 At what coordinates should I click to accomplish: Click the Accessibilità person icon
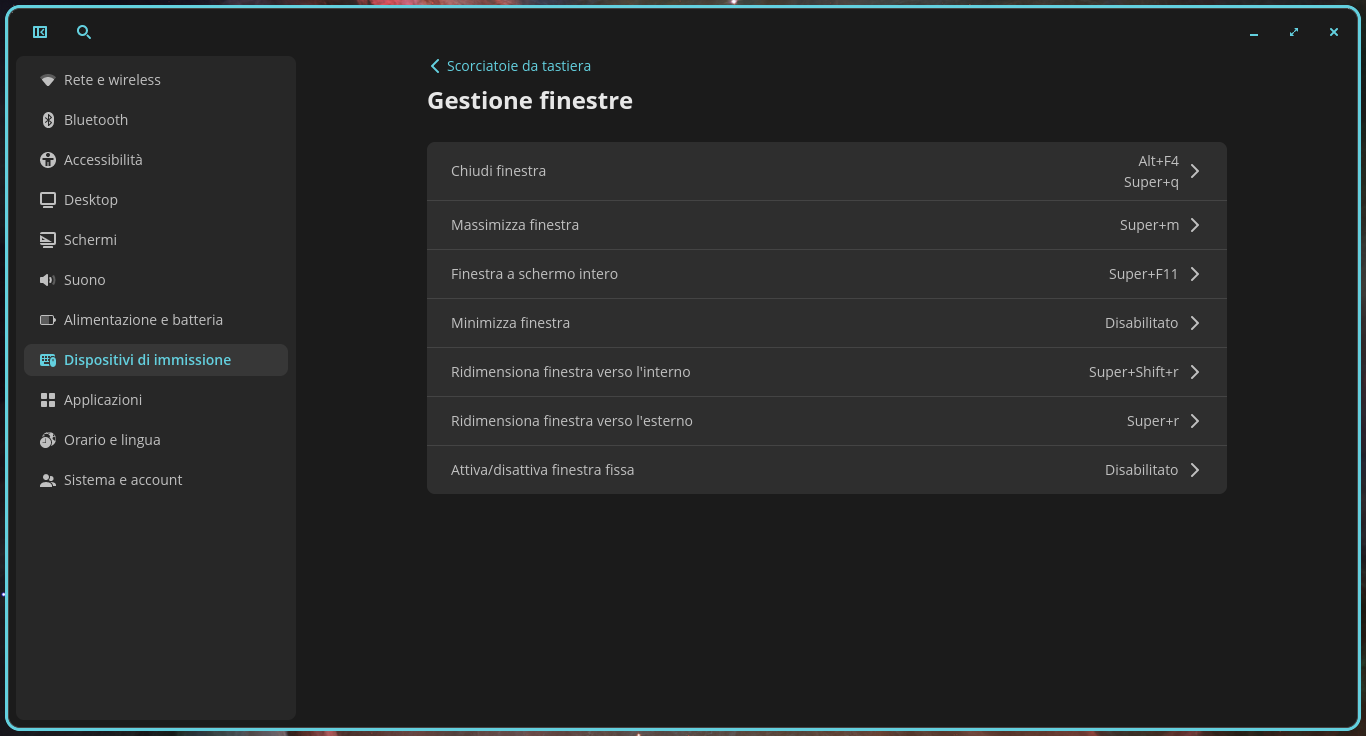point(48,160)
